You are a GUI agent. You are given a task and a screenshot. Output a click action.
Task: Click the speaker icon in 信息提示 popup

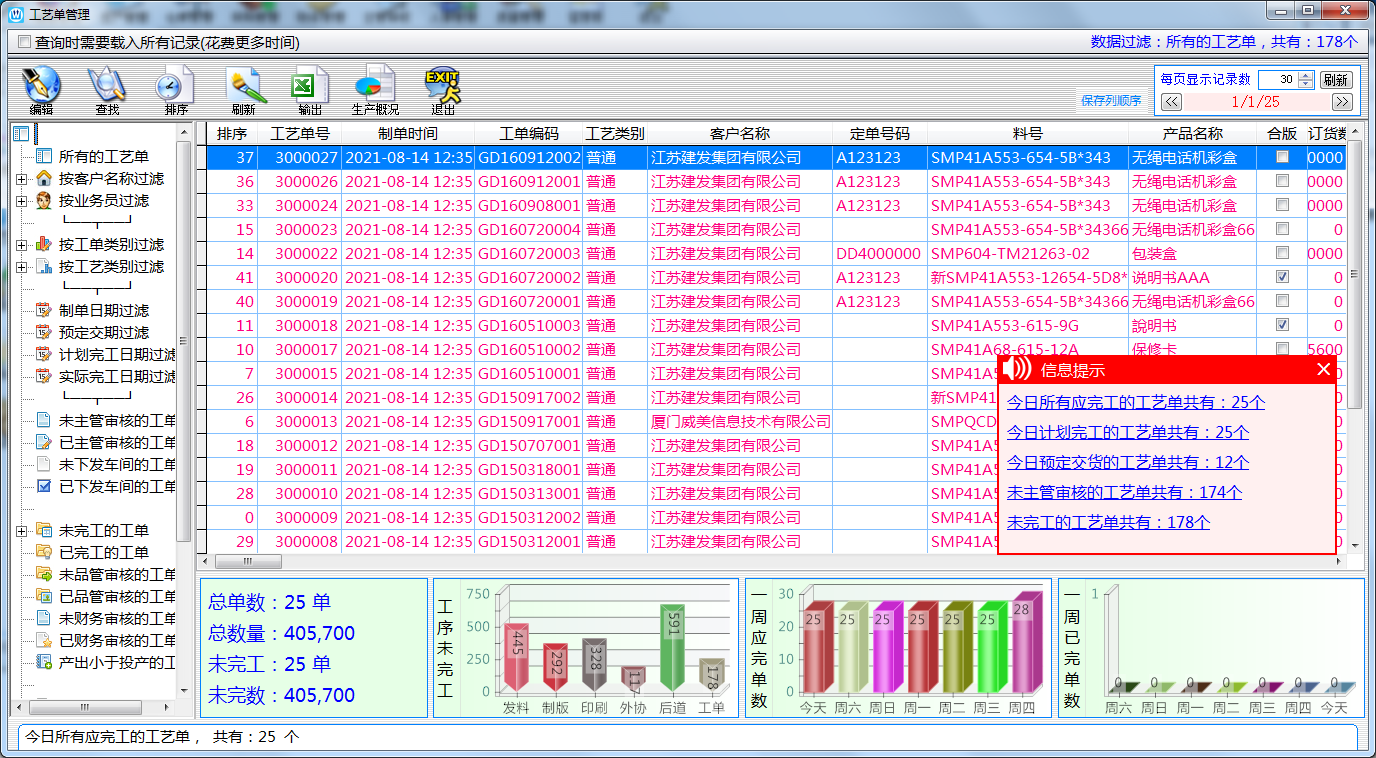pyautogui.click(x=1017, y=369)
